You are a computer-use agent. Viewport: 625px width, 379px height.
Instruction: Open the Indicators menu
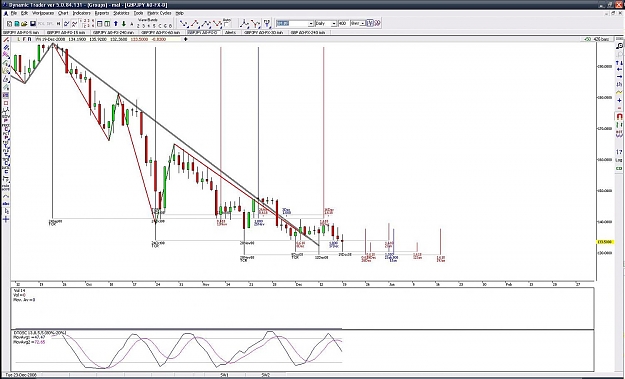(x=82, y=13)
